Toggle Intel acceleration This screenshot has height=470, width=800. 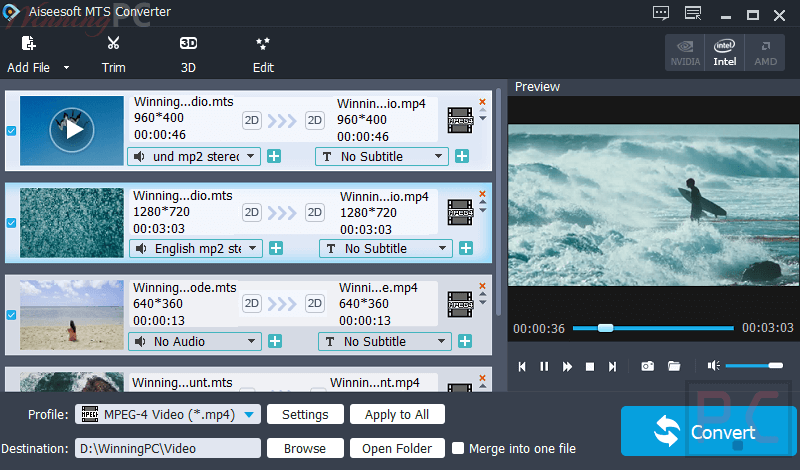724,53
